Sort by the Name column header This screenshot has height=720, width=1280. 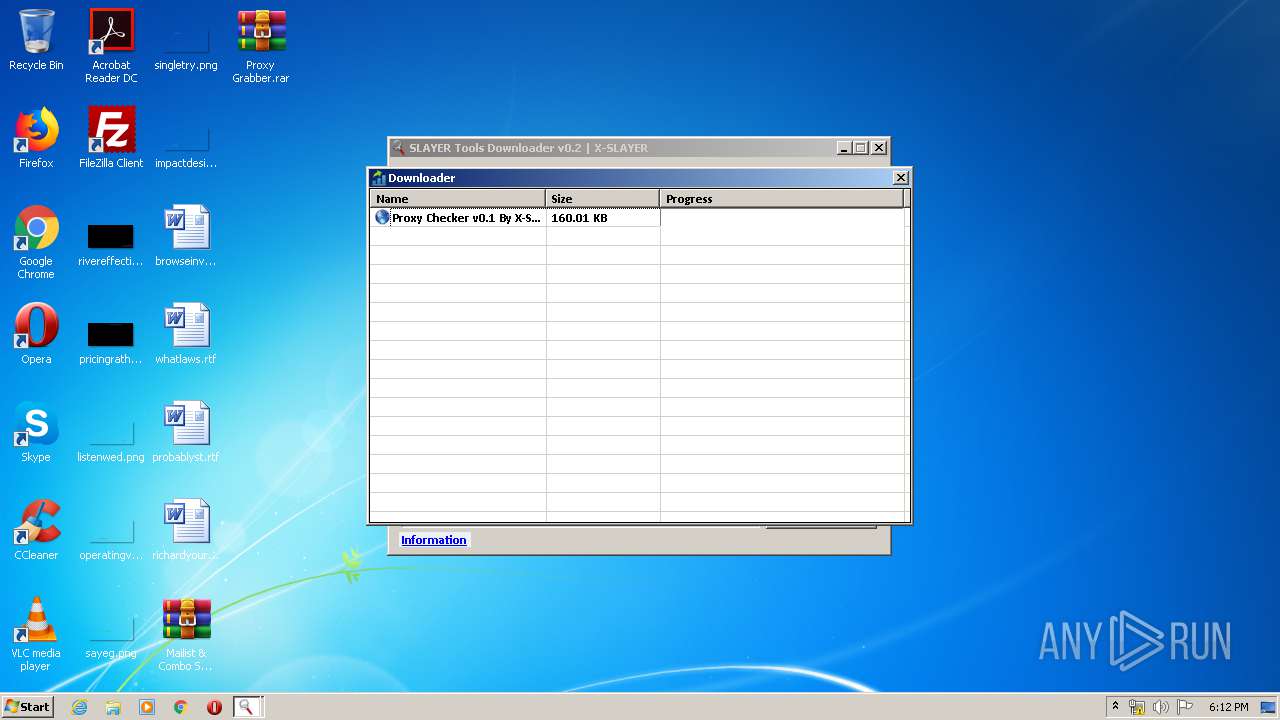458,199
